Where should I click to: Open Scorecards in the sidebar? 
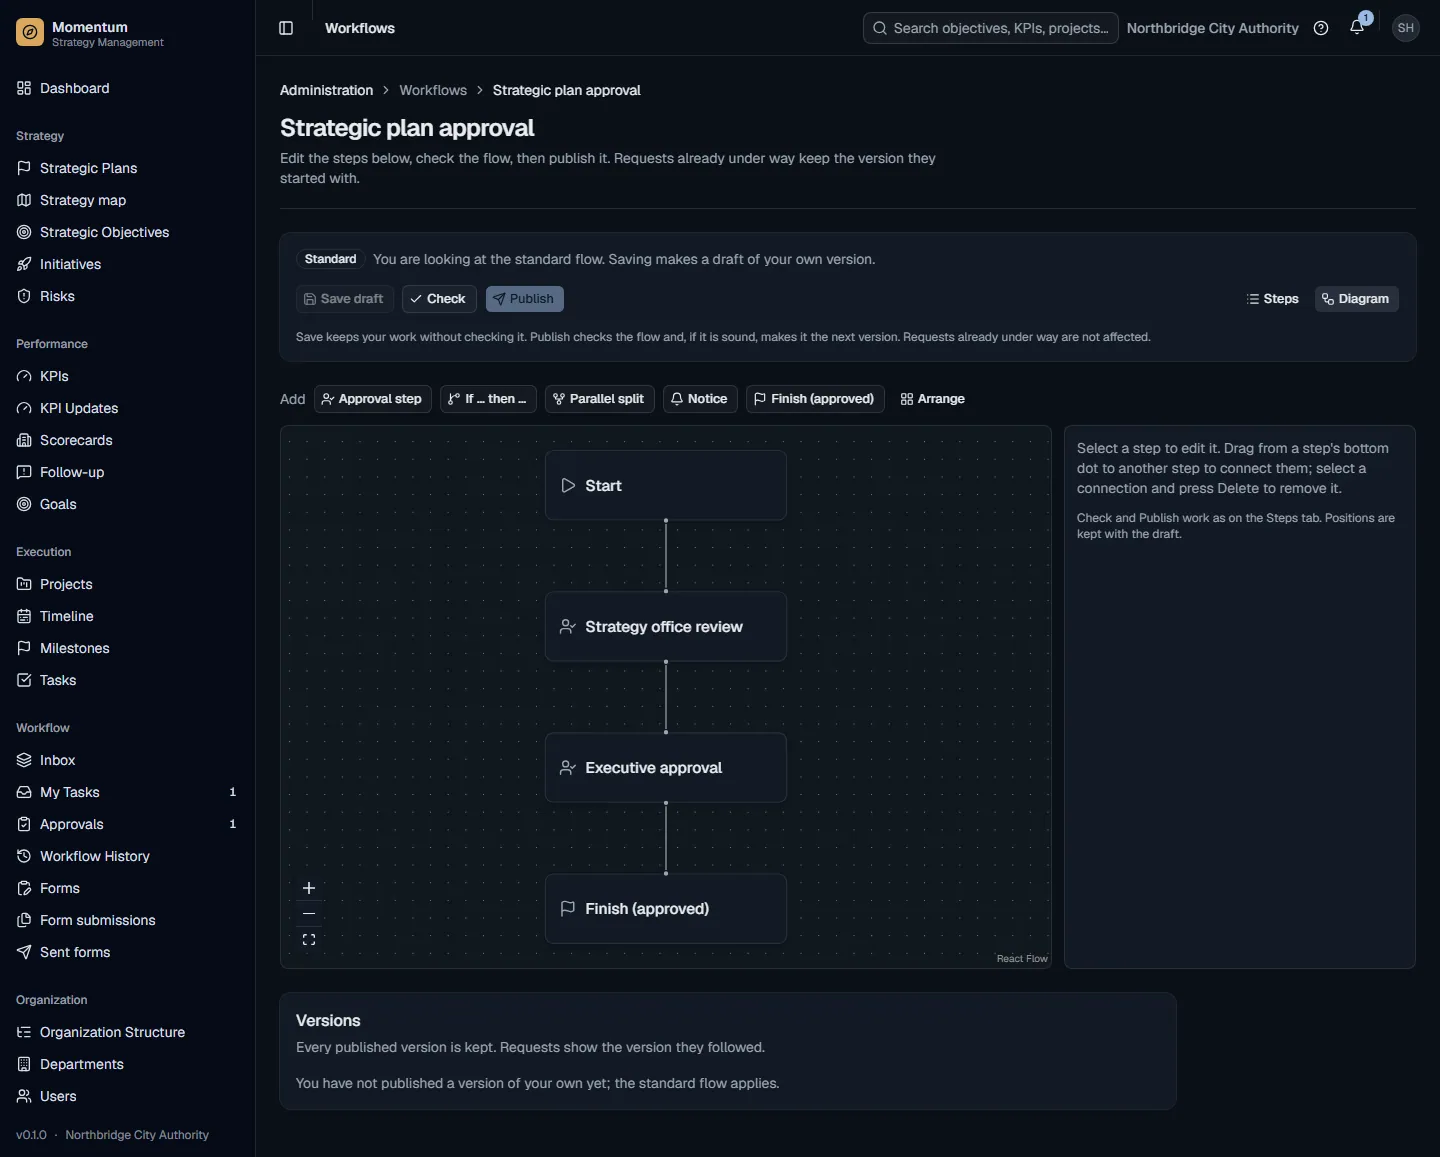(127, 440)
